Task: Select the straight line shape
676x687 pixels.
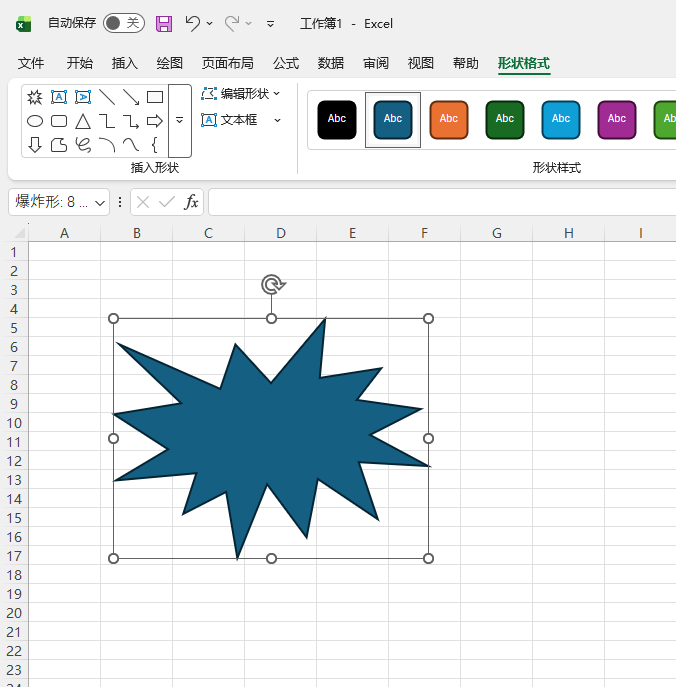Action: (x=107, y=97)
